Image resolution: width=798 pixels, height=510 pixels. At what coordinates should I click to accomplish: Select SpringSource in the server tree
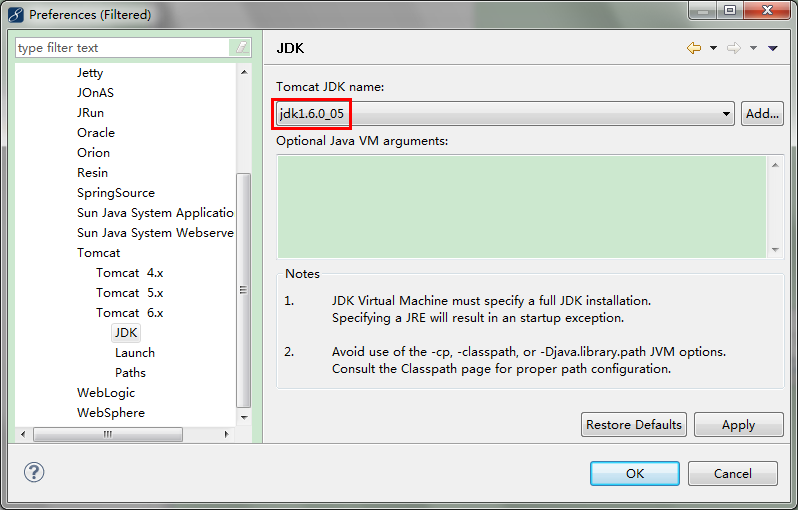[x=116, y=193]
